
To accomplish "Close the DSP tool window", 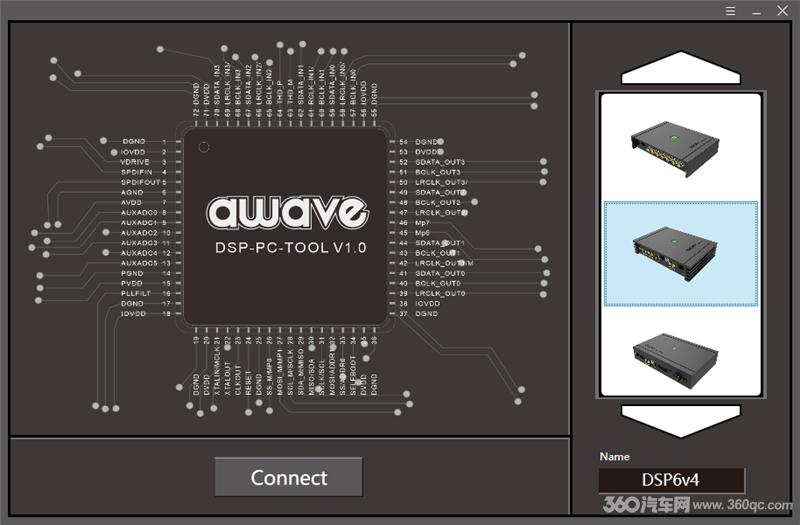I will [783, 11].
